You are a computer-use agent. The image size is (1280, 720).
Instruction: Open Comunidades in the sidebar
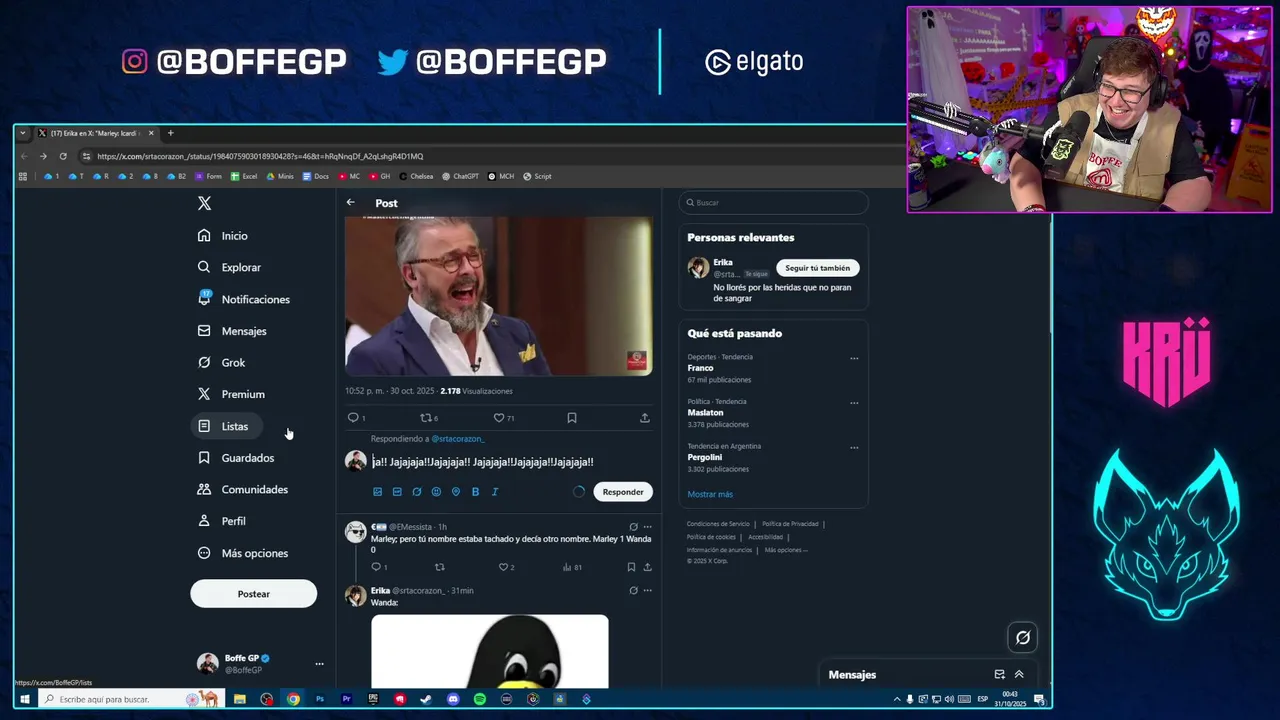click(x=242, y=489)
